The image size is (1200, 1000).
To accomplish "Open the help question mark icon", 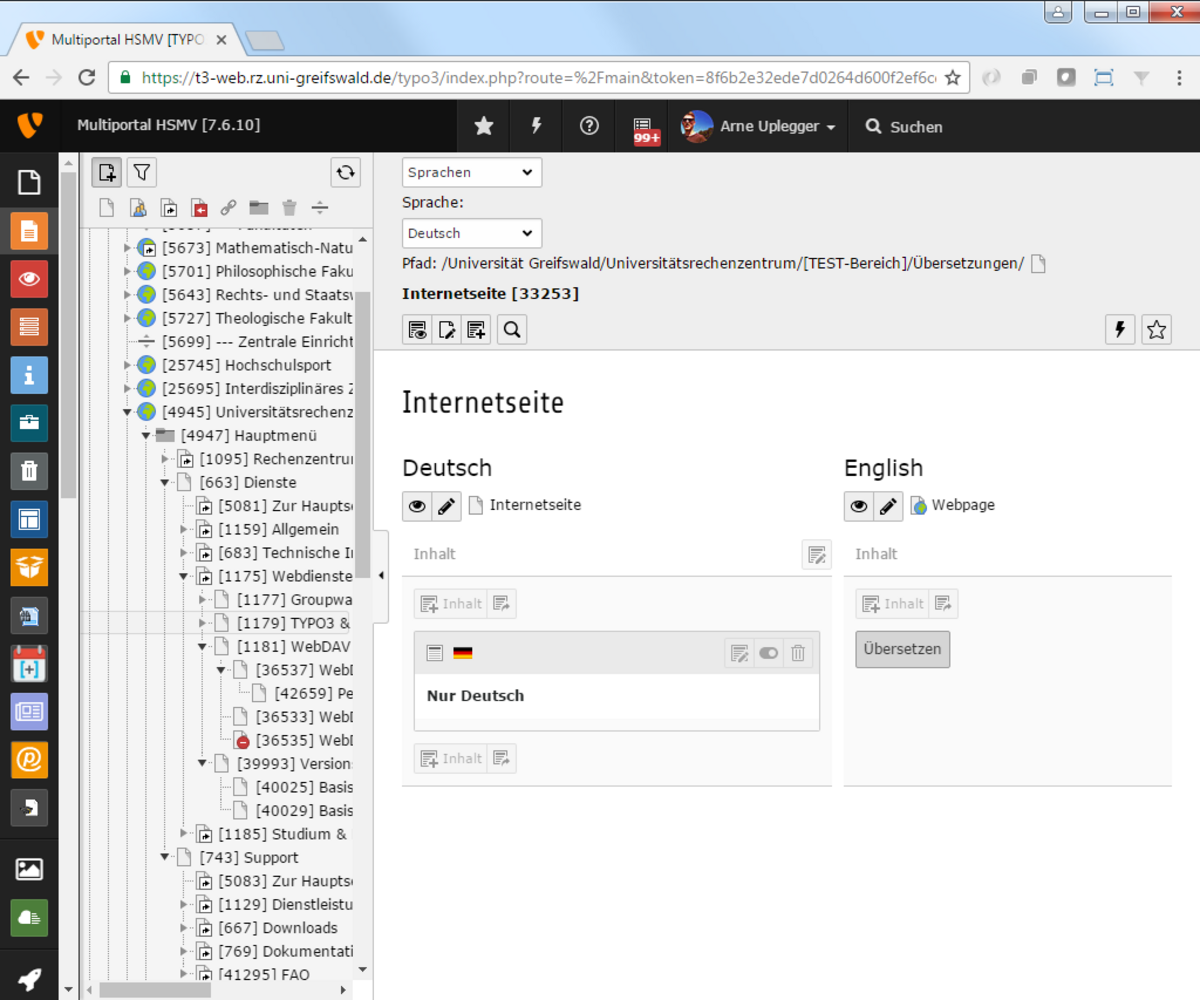I will [589, 126].
